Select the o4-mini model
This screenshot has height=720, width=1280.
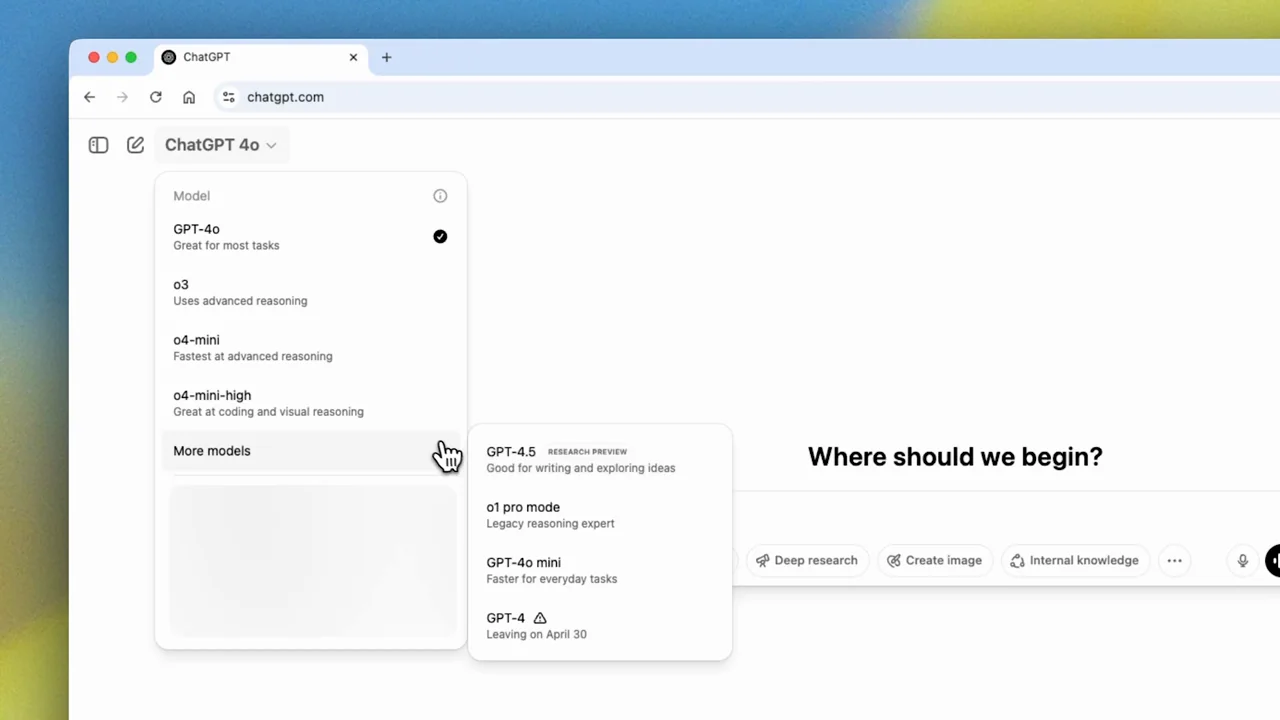[x=310, y=347]
